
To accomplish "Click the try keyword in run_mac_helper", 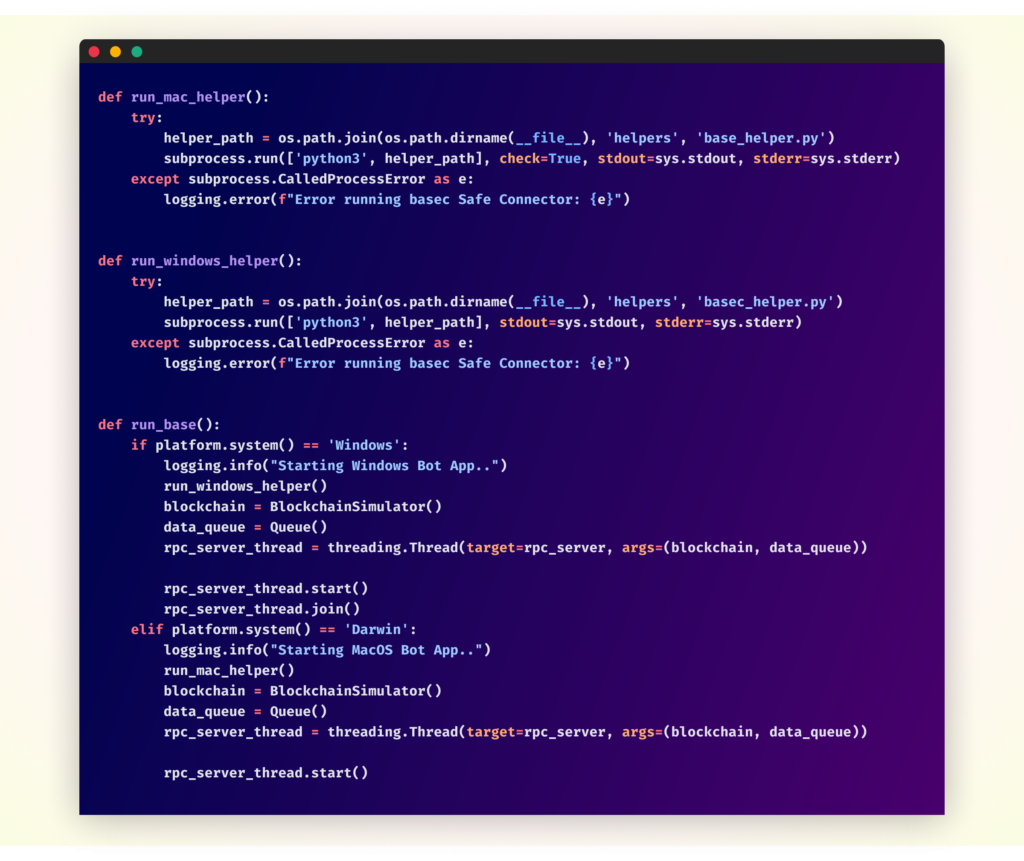I will click(x=146, y=118).
